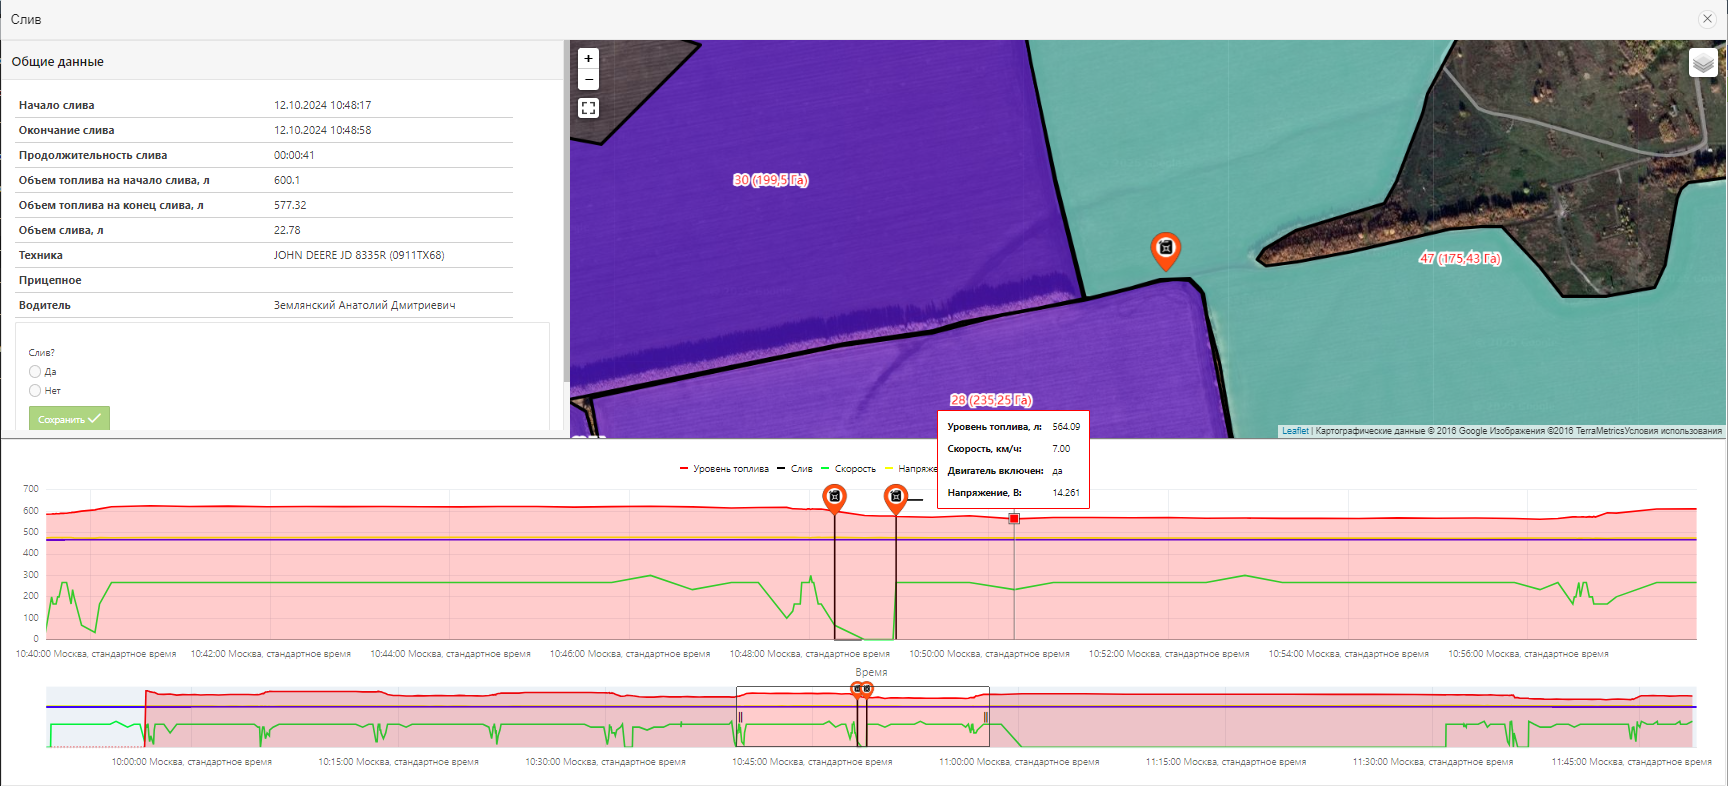Select the 'Нет' radio option
Screen dimensions: 1728x786
pos(35,391)
